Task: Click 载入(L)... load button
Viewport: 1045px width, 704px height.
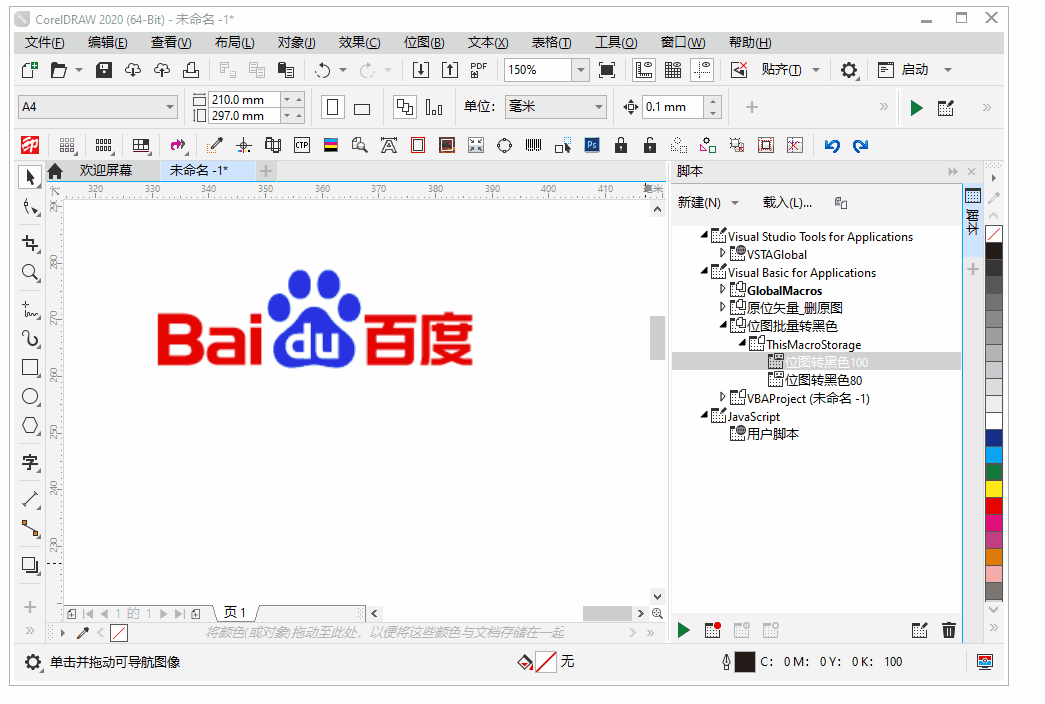Action: 787,203
